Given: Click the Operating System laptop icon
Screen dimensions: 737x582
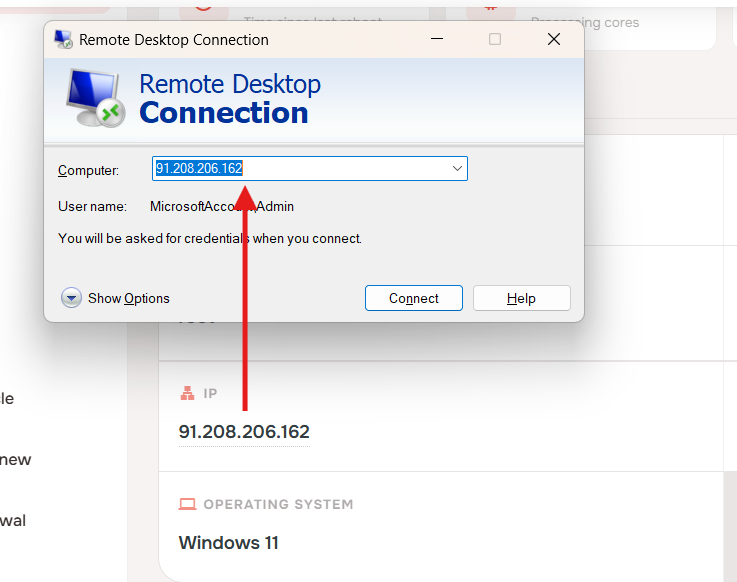Looking at the screenshot, I should point(188,504).
